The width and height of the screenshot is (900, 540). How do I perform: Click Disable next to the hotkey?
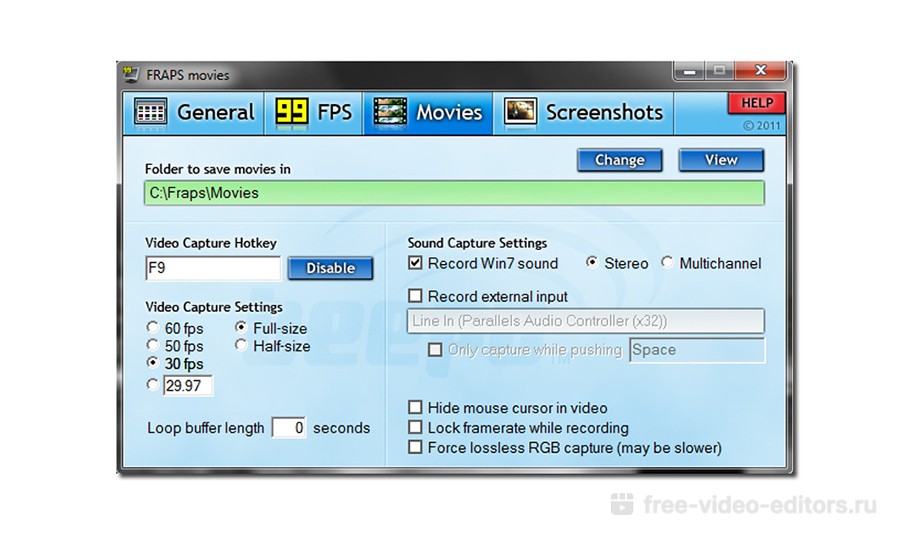pyautogui.click(x=330, y=268)
